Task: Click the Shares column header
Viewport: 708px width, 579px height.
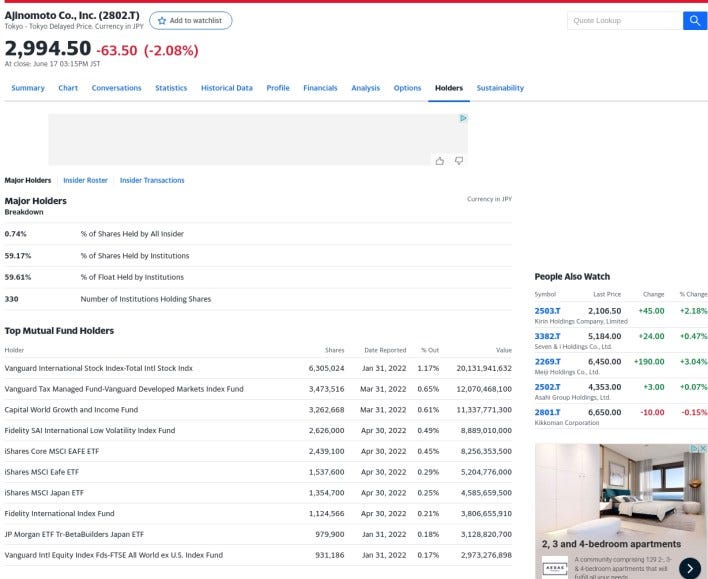Action: 335,350
